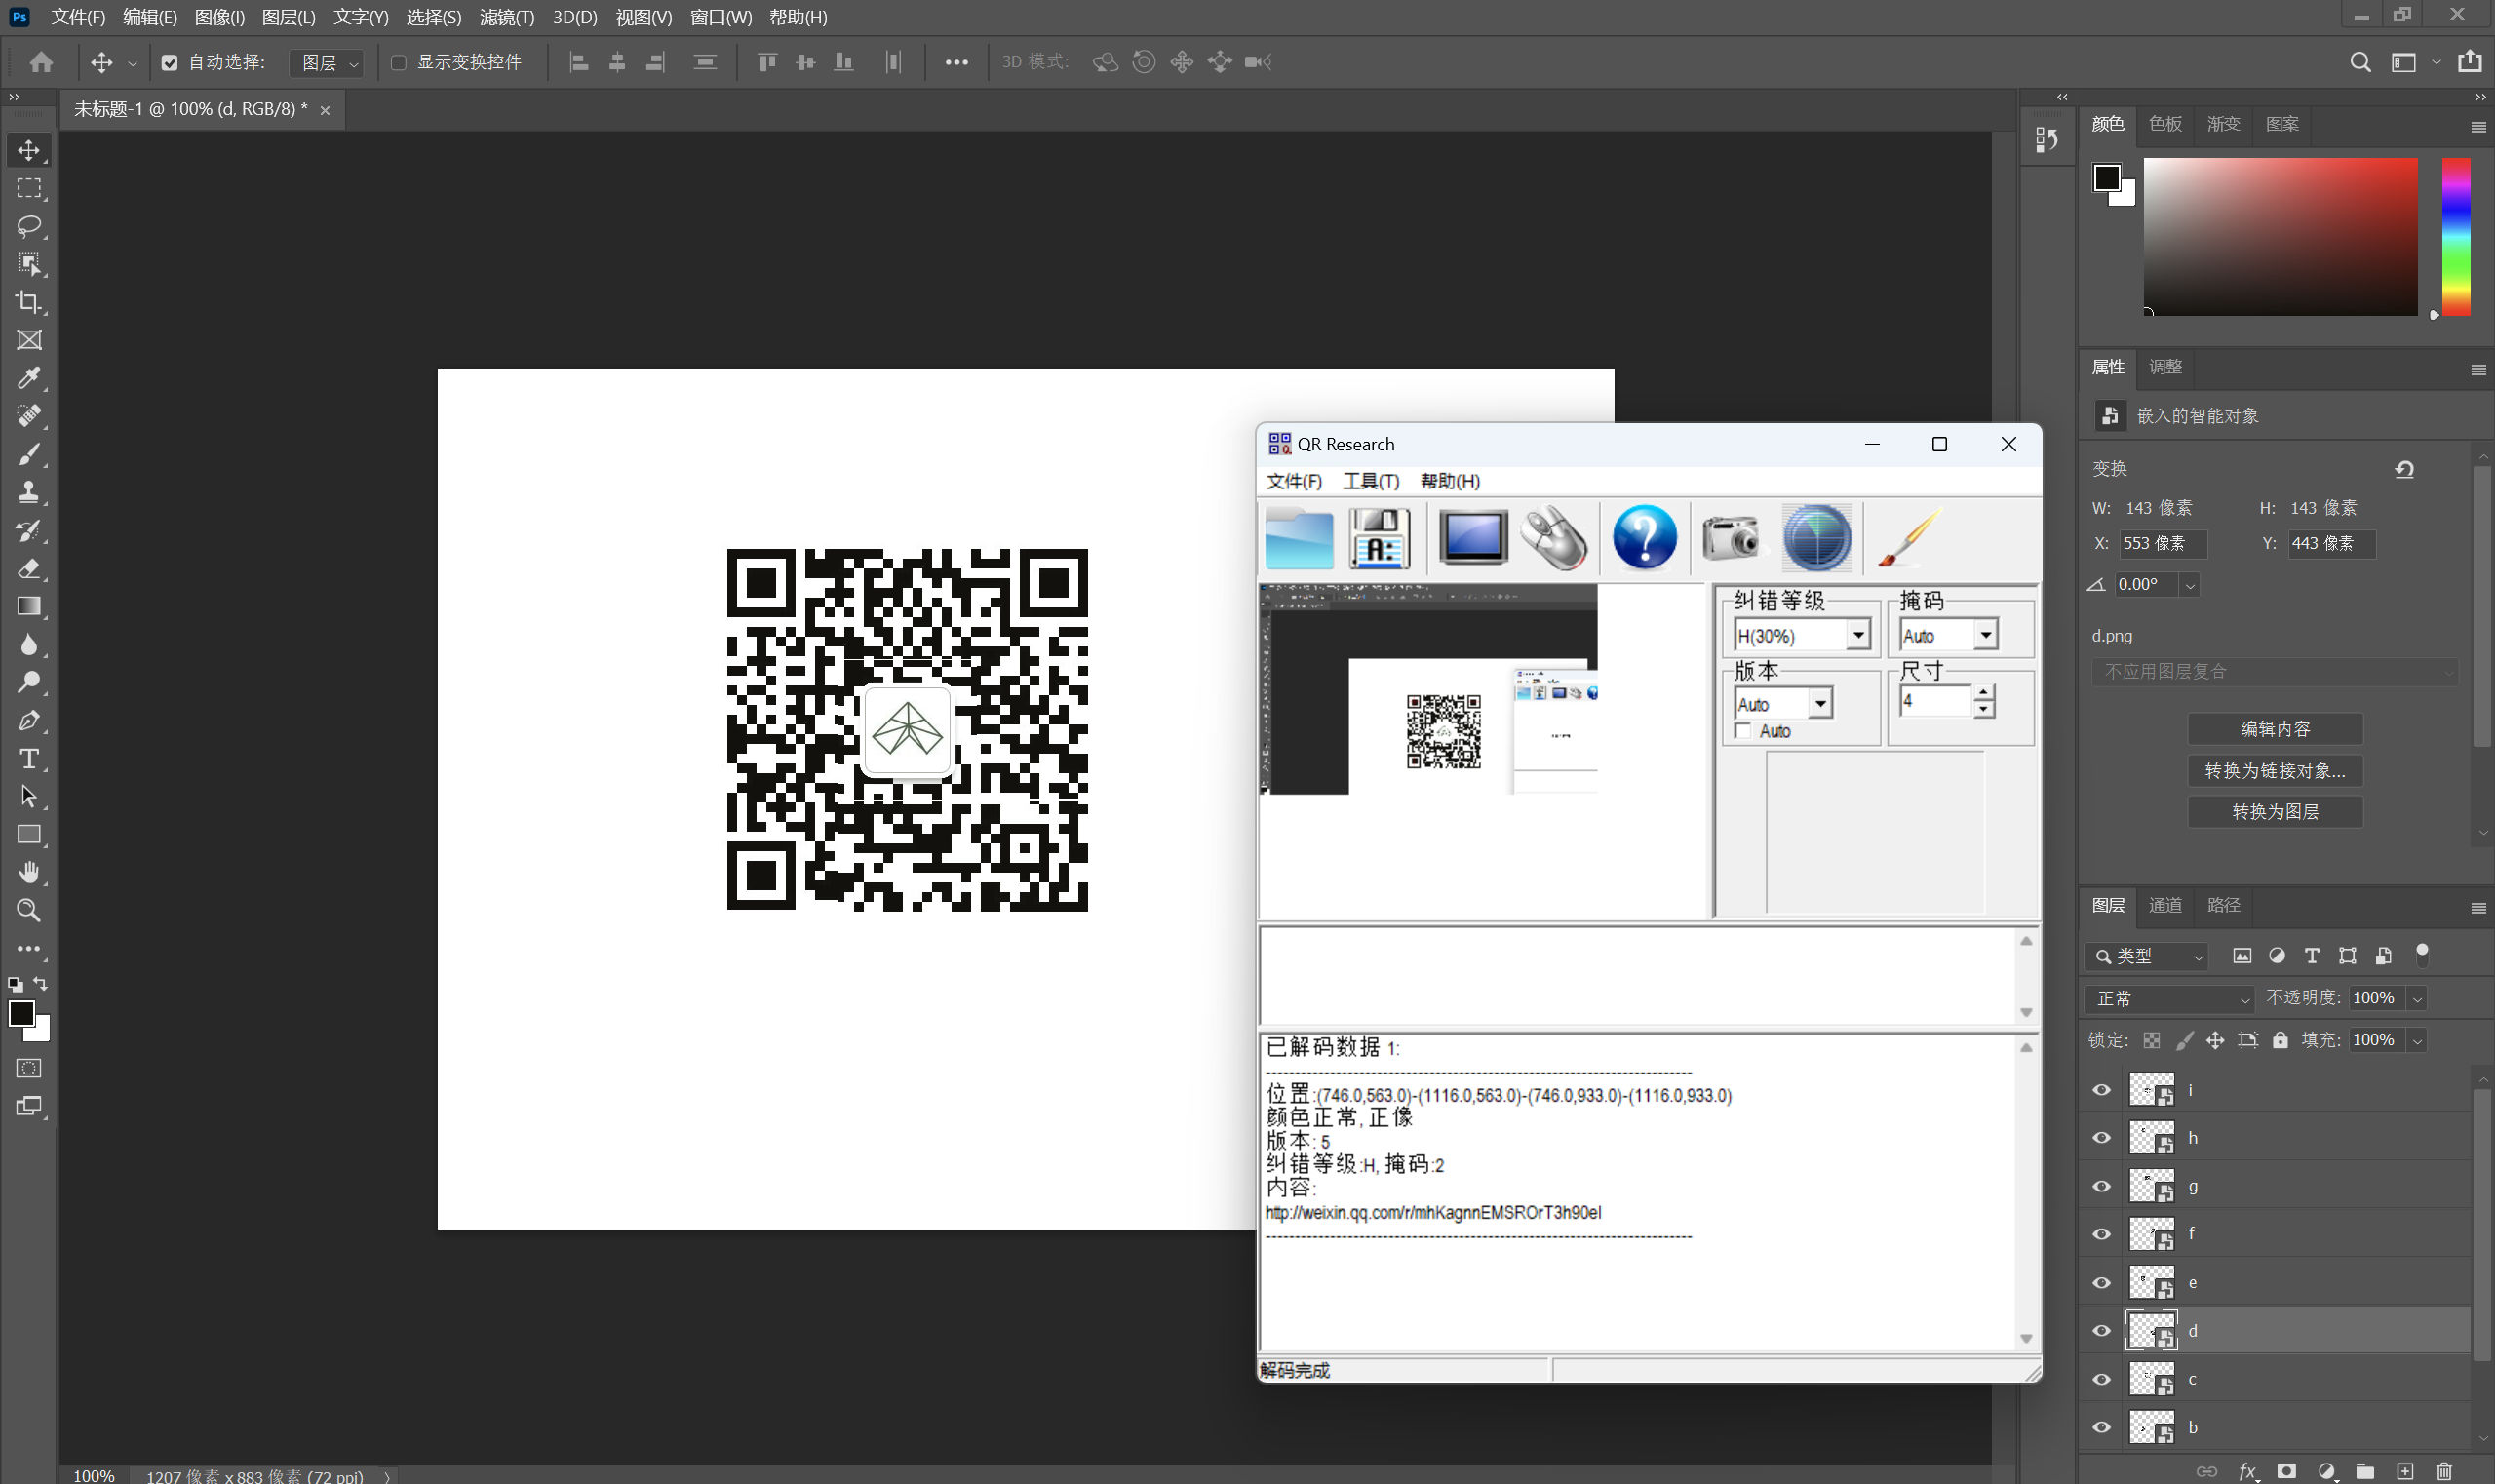Select the Eraser tool
This screenshot has width=2495, height=1484.
[x=29, y=568]
